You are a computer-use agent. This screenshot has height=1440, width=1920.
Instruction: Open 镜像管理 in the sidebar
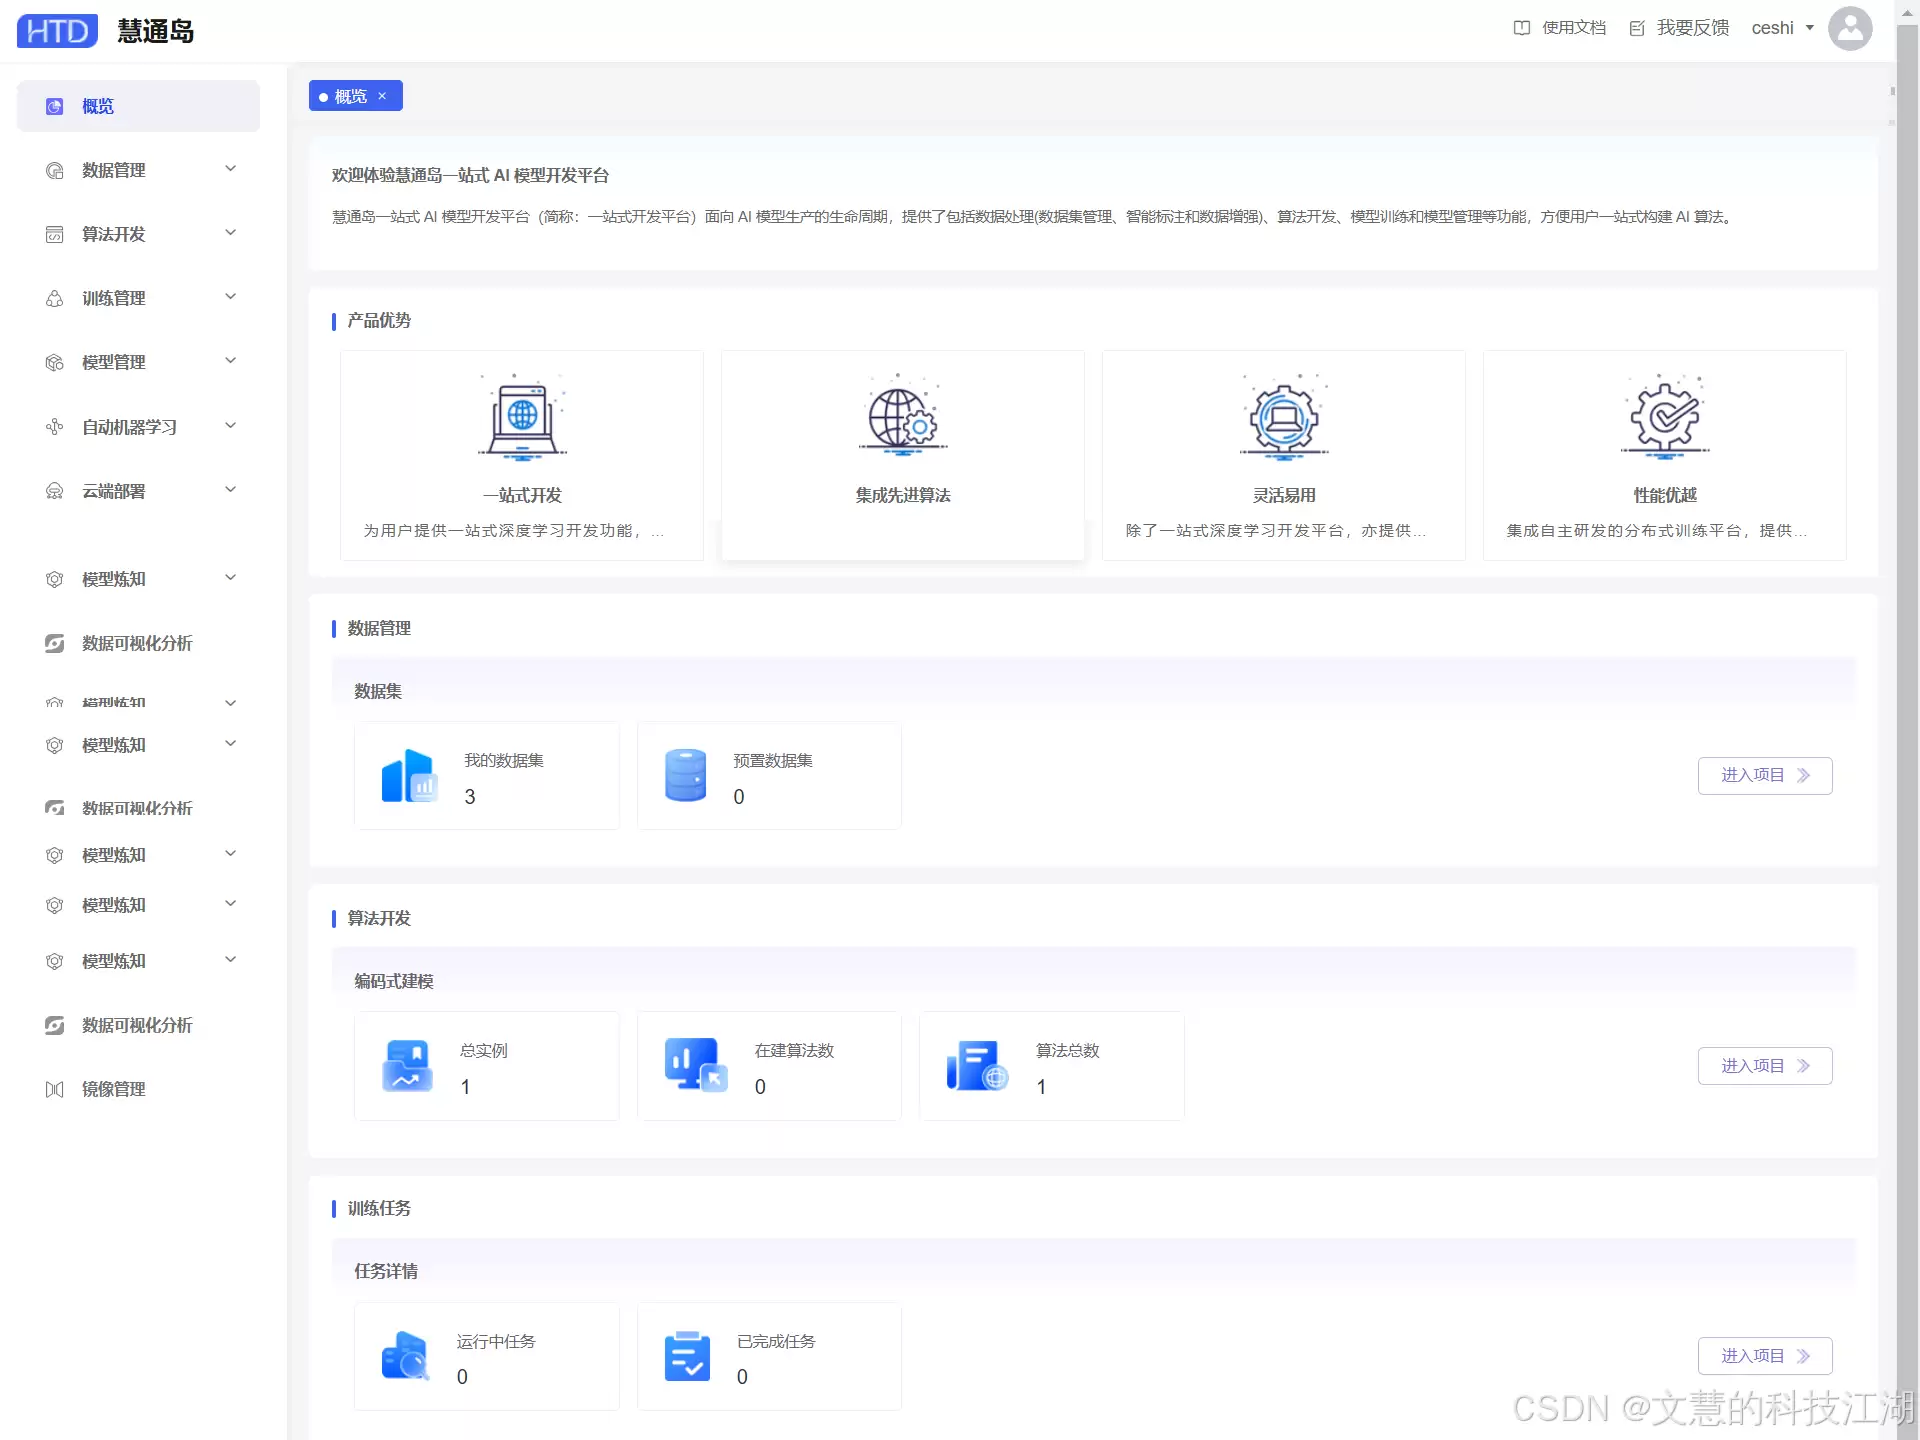(138, 1089)
